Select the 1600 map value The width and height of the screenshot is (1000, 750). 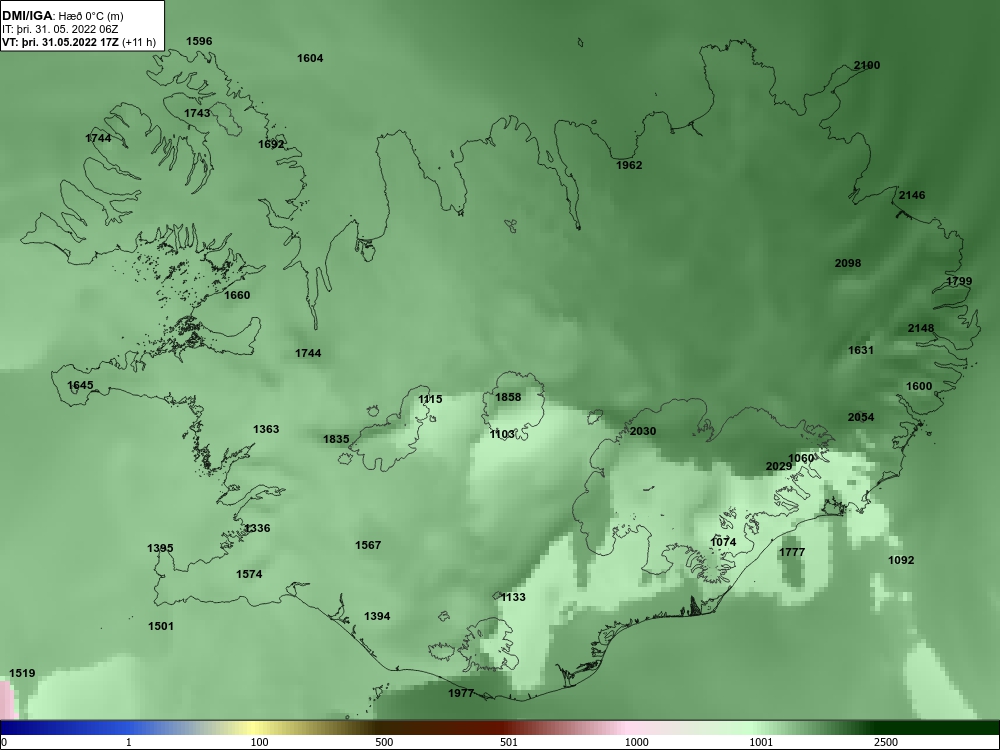click(919, 386)
